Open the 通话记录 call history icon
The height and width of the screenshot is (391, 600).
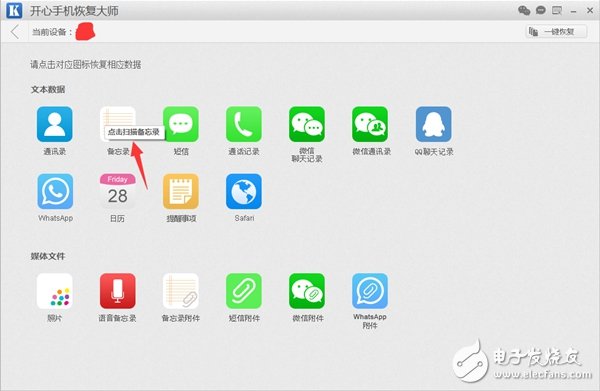[x=244, y=124]
